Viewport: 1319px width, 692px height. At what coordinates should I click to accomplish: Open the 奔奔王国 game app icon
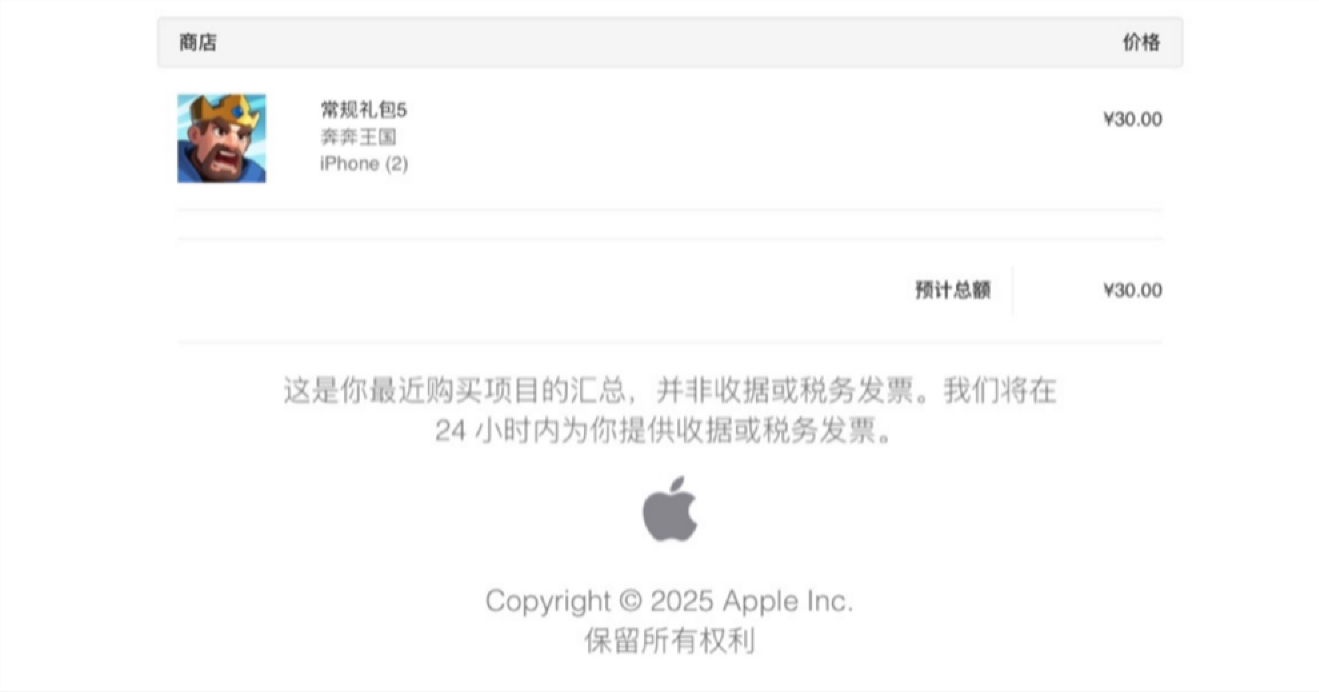222,139
